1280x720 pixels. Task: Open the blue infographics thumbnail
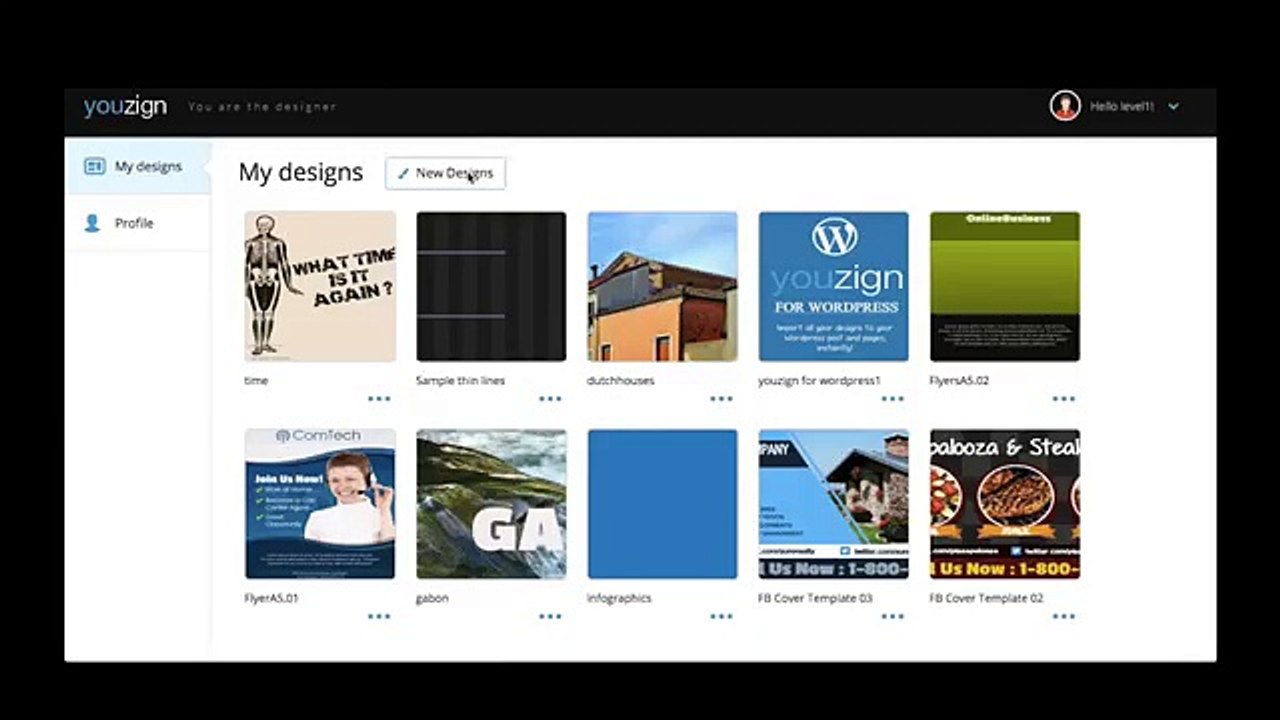point(662,504)
